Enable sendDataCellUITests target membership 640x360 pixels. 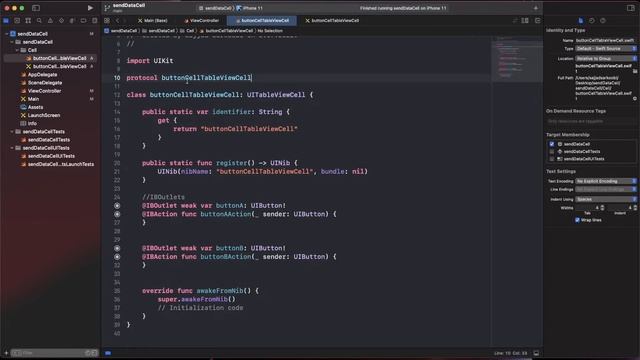click(552, 159)
